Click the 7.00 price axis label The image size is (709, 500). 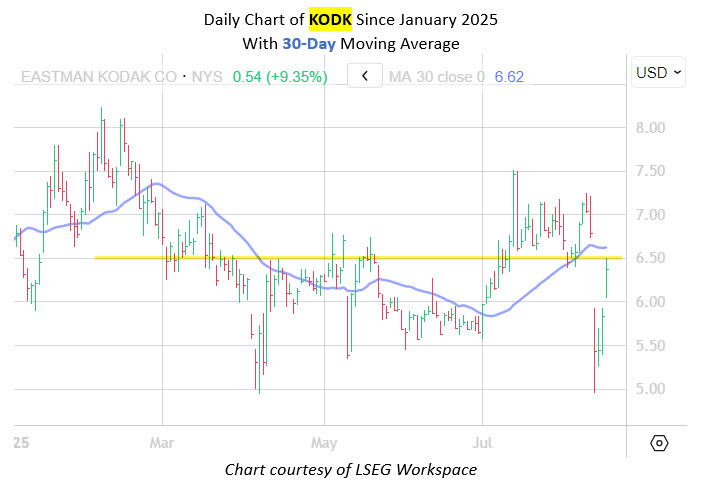click(x=650, y=215)
